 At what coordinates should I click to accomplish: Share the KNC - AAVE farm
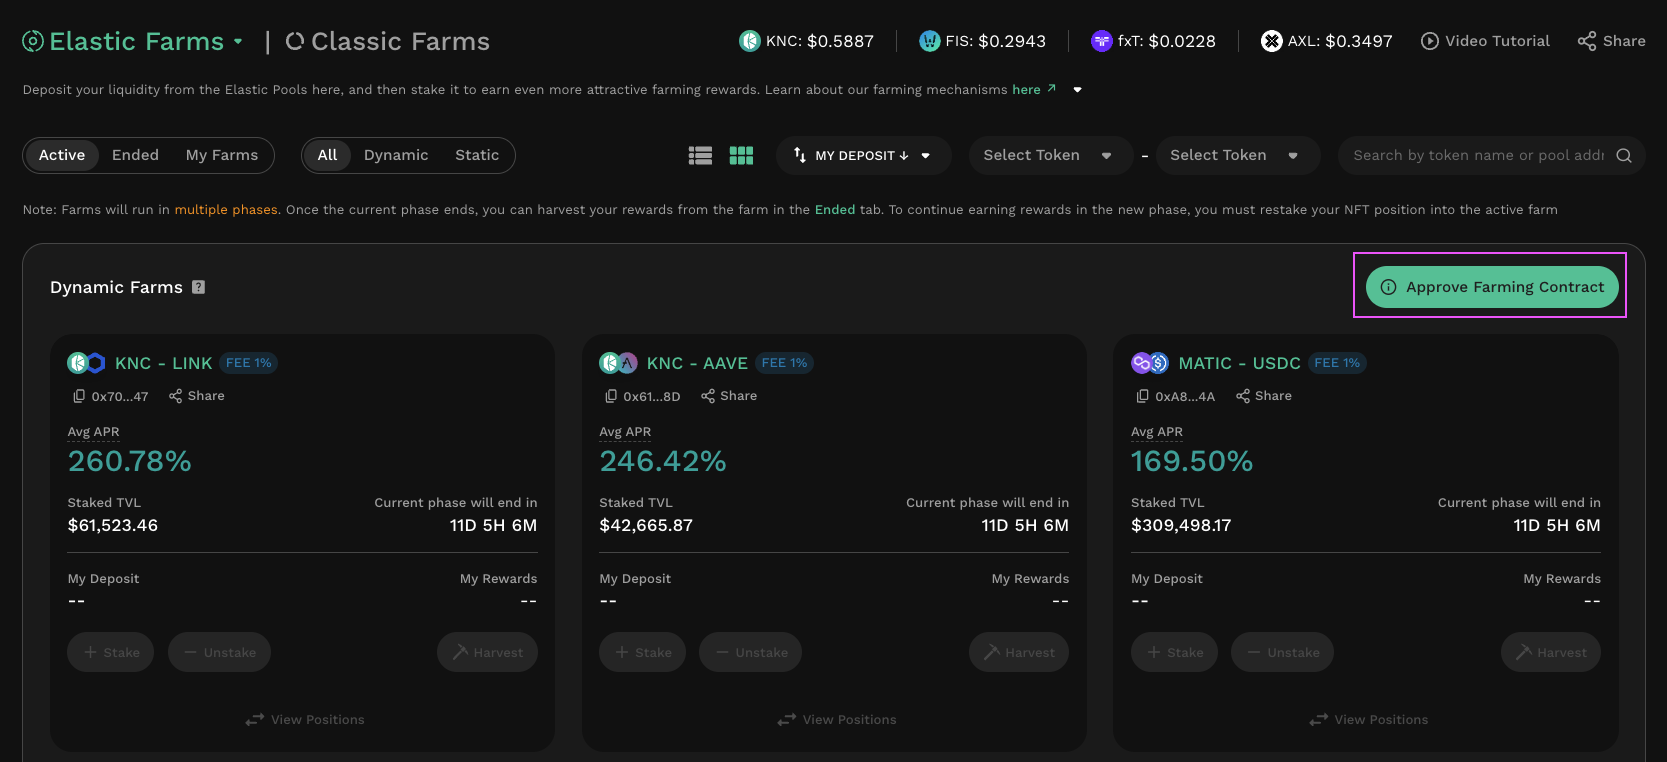pyautogui.click(x=729, y=396)
